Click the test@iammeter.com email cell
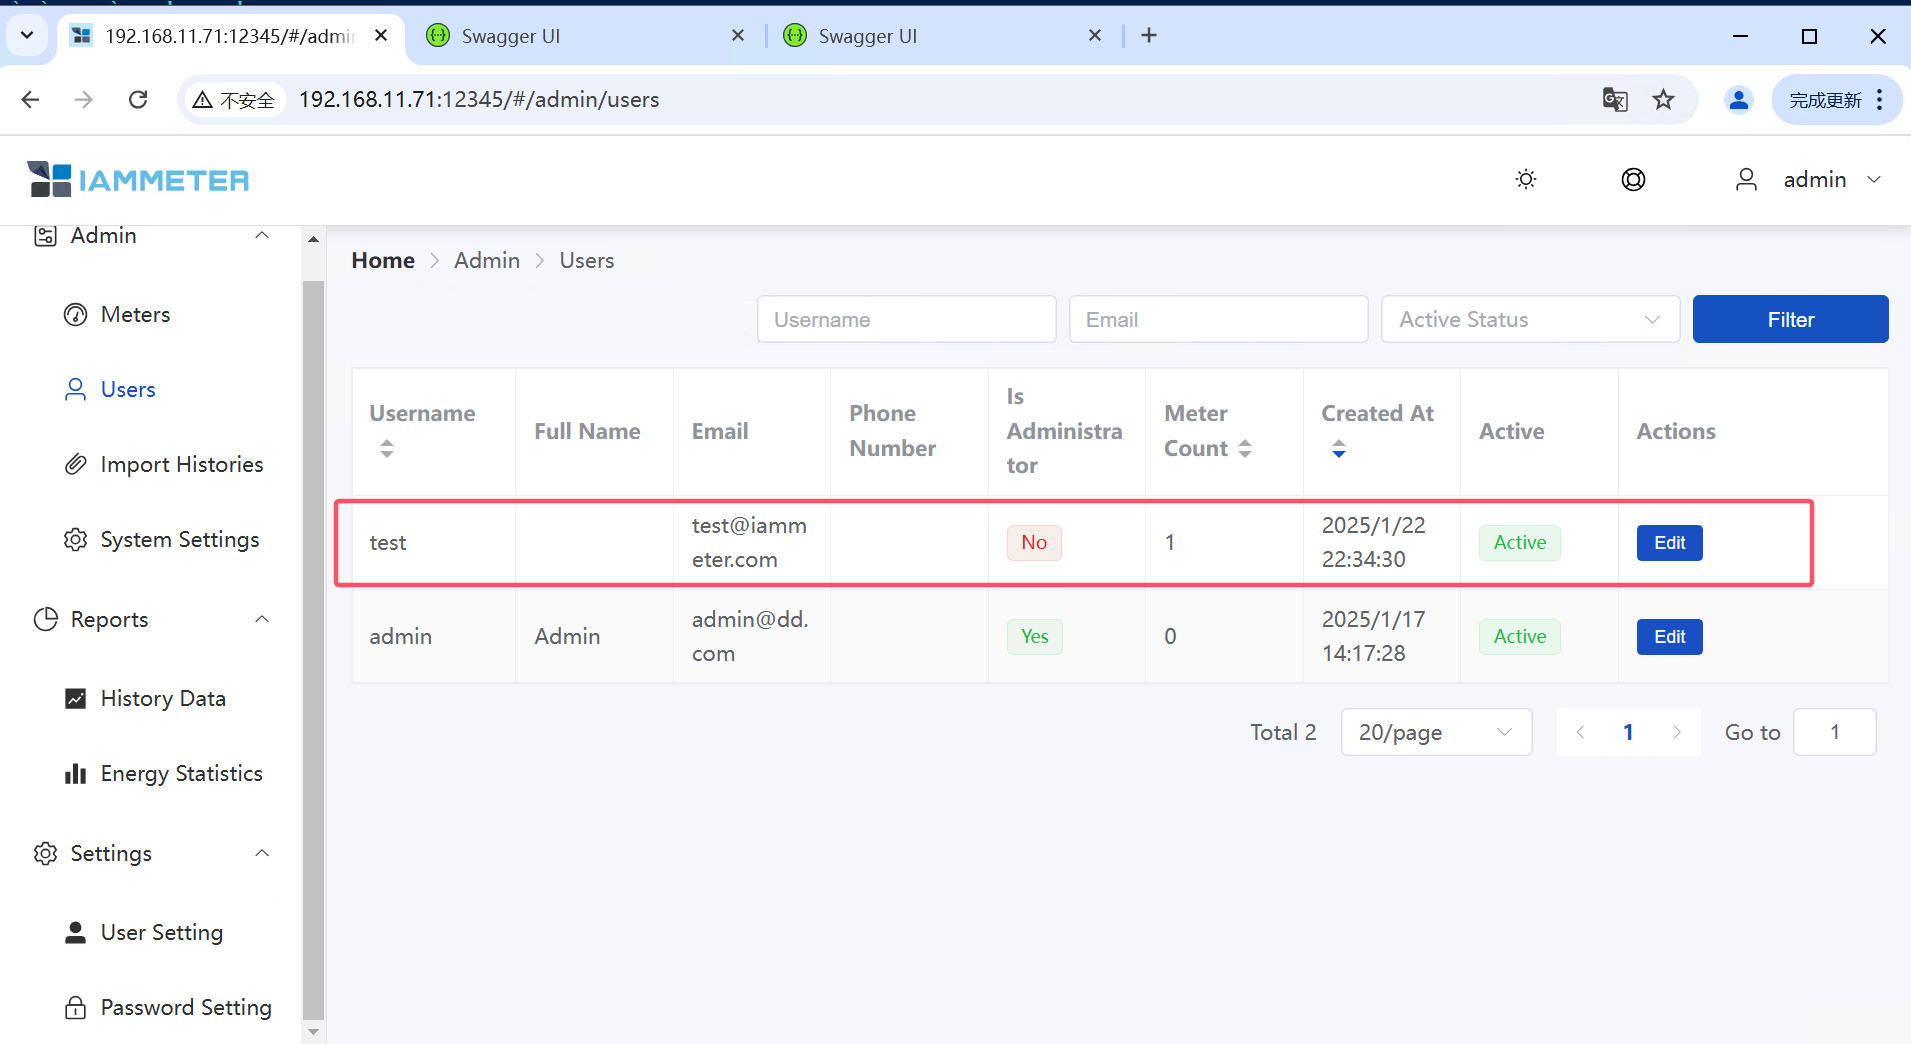 pyautogui.click(x=750, y=543)
